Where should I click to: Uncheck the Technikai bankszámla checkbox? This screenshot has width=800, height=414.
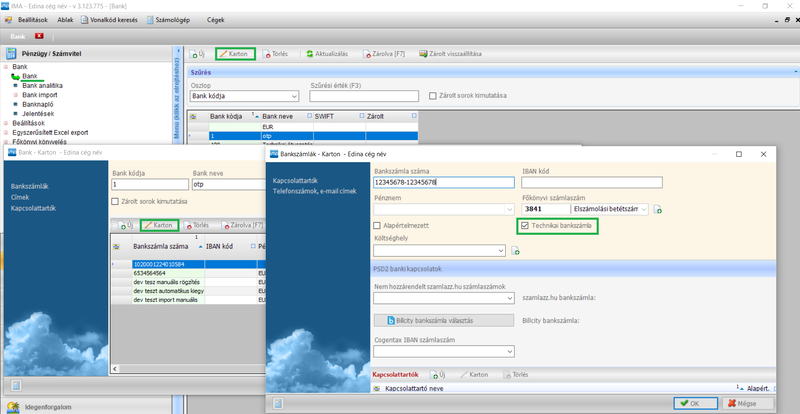pos(526,227)
